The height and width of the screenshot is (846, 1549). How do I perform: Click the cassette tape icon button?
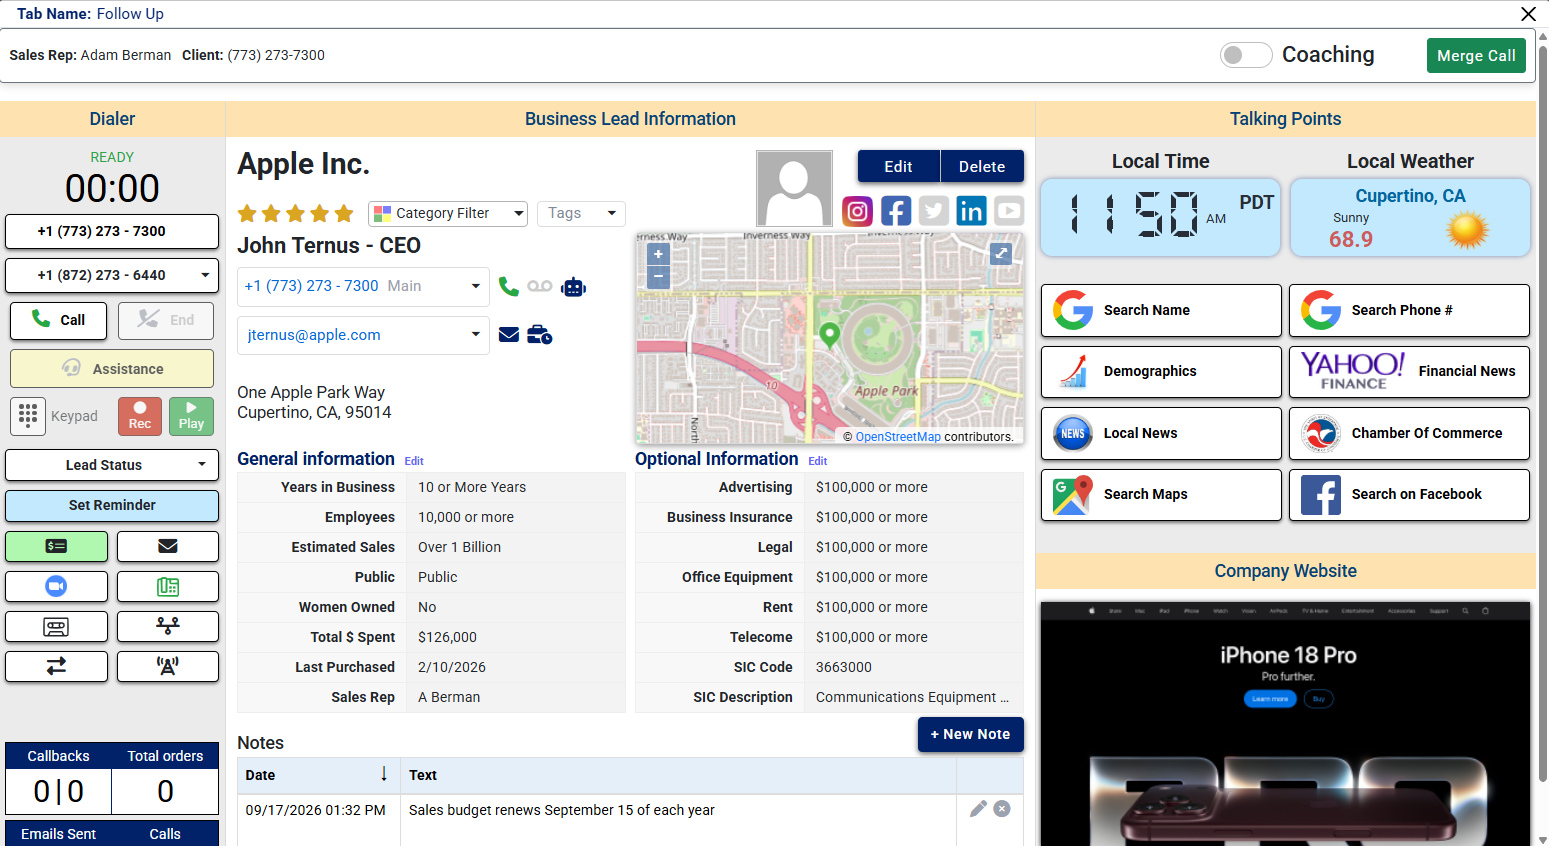[x=56, y=626]
